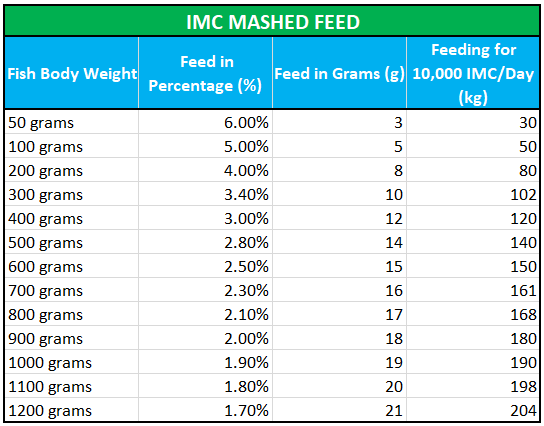Click the 198 feeding value cell

(473, 386)
